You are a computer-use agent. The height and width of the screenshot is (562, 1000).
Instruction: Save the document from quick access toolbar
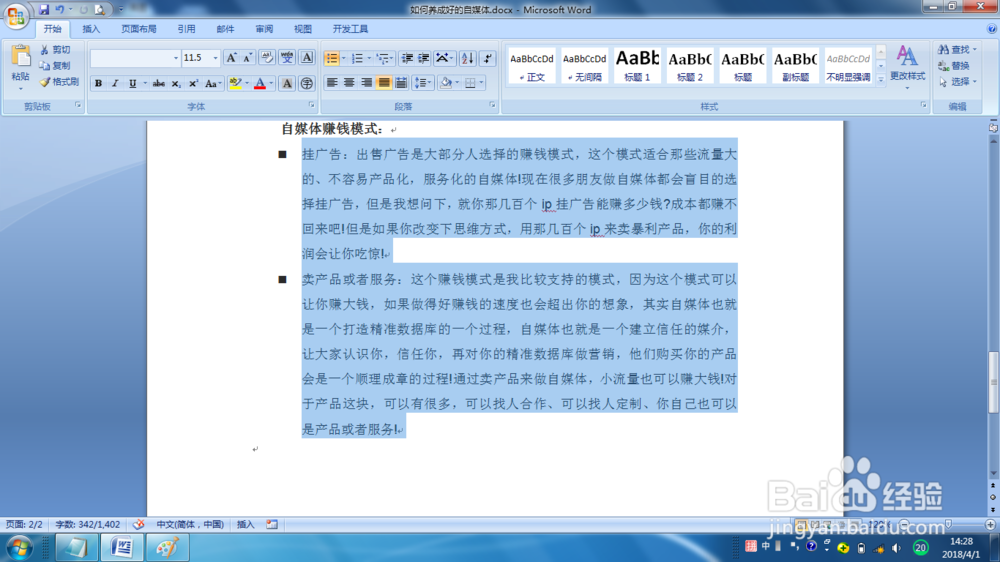click(x=44, y=10)
